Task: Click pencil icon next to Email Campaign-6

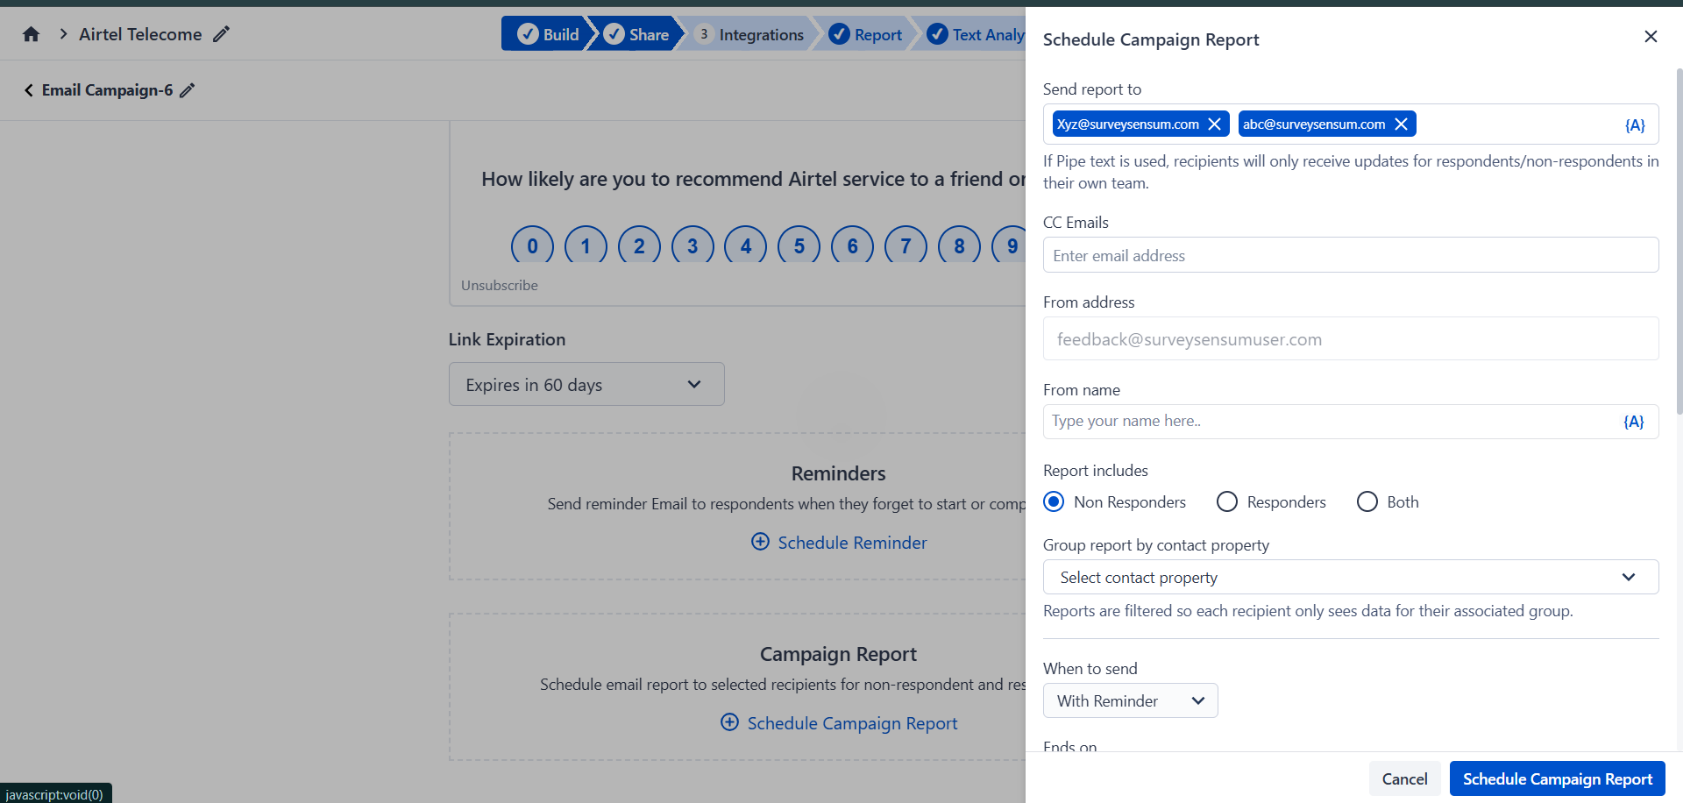Action: [187, 90]
